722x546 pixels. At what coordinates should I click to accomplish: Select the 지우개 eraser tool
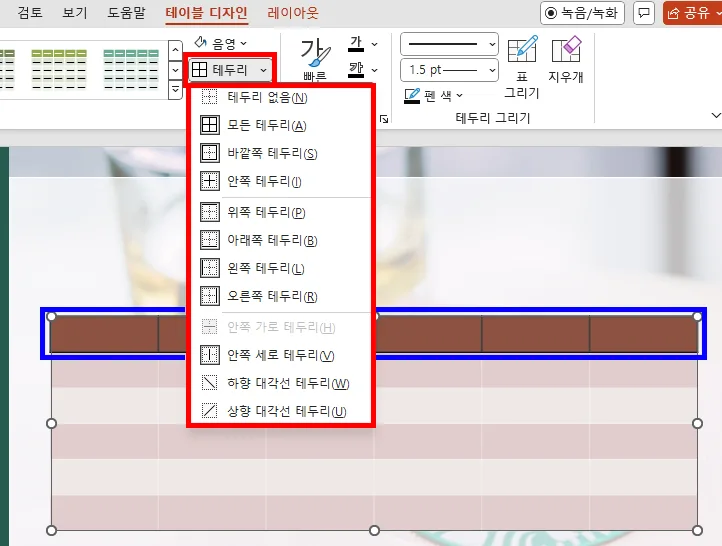[566, 60]
